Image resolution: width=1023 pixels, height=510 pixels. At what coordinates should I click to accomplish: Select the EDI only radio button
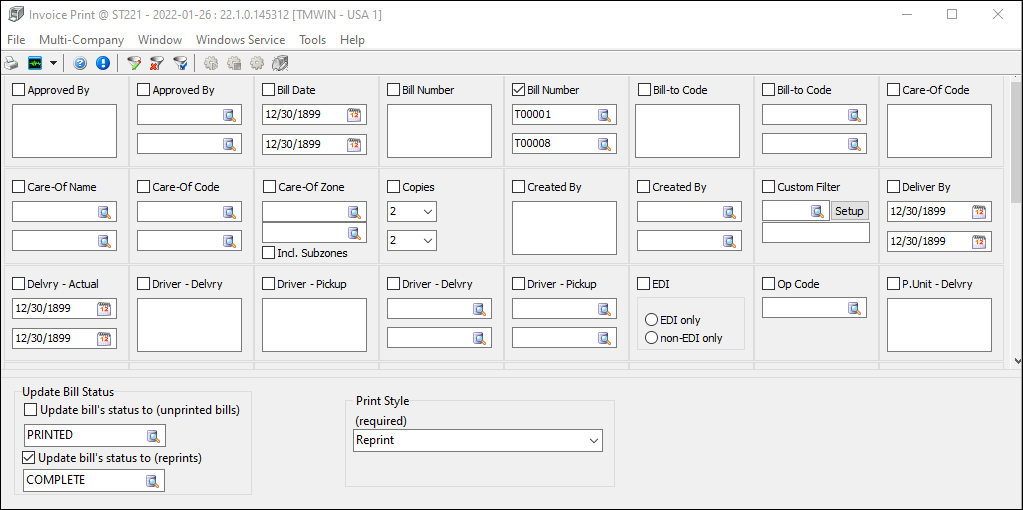tap(652, 320)
